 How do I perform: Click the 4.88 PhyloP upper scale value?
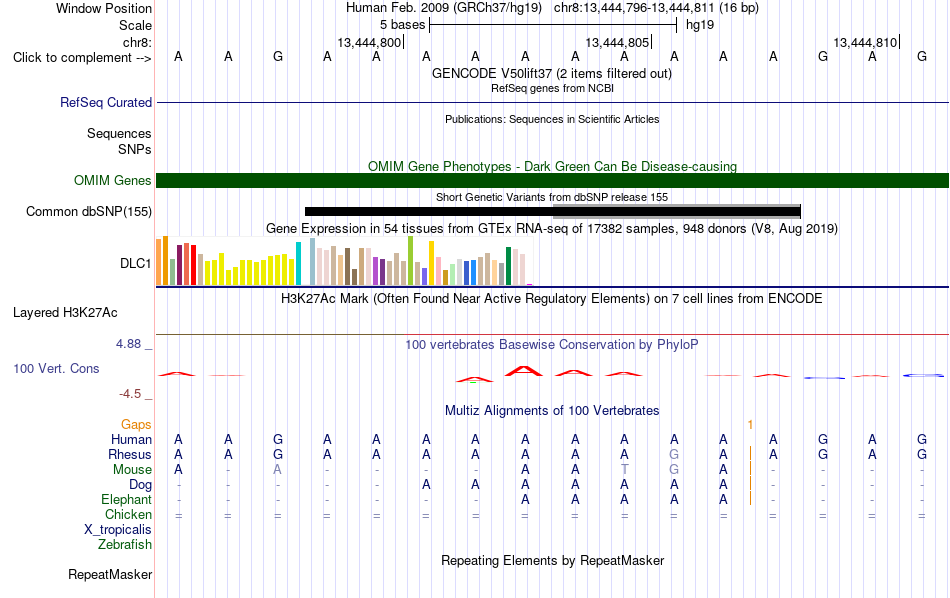coord(128,344)
